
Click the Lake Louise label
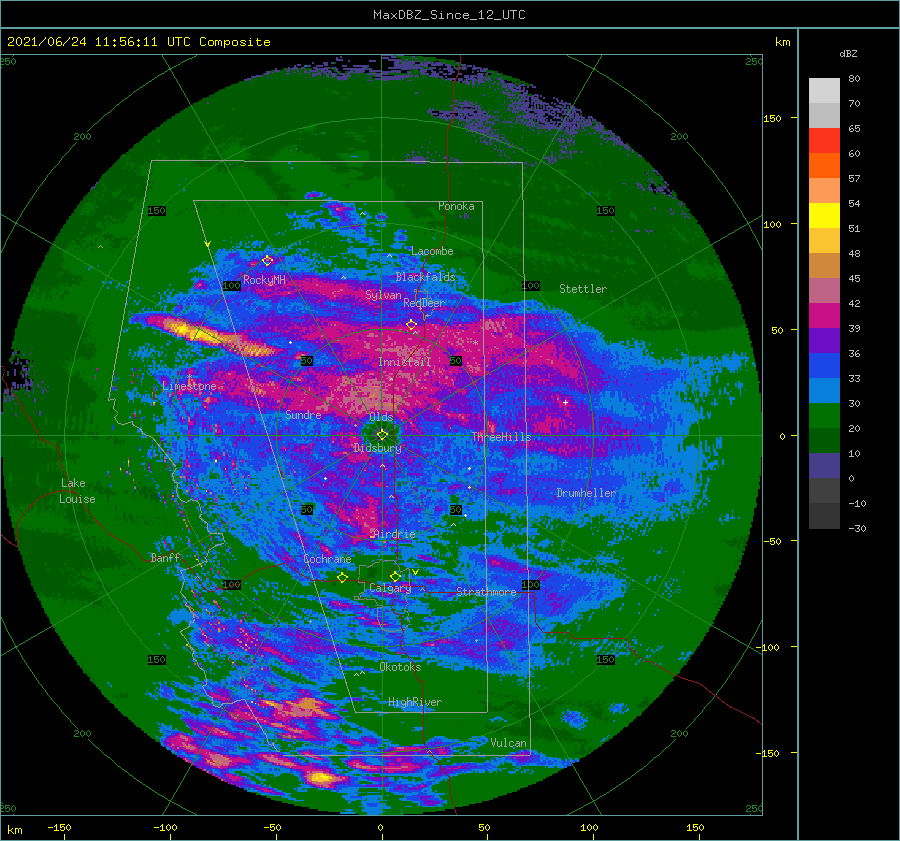77,491
